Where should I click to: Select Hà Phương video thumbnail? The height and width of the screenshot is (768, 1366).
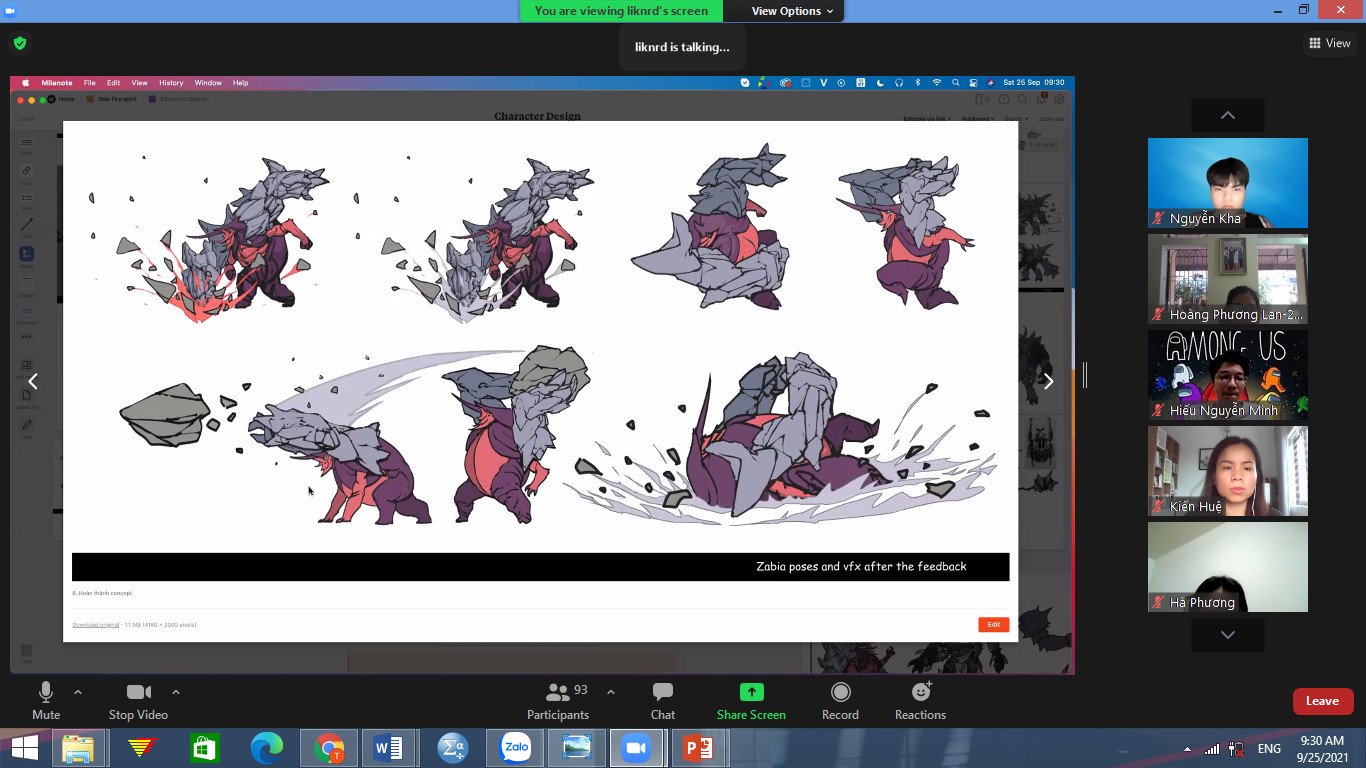[1228, 567]
